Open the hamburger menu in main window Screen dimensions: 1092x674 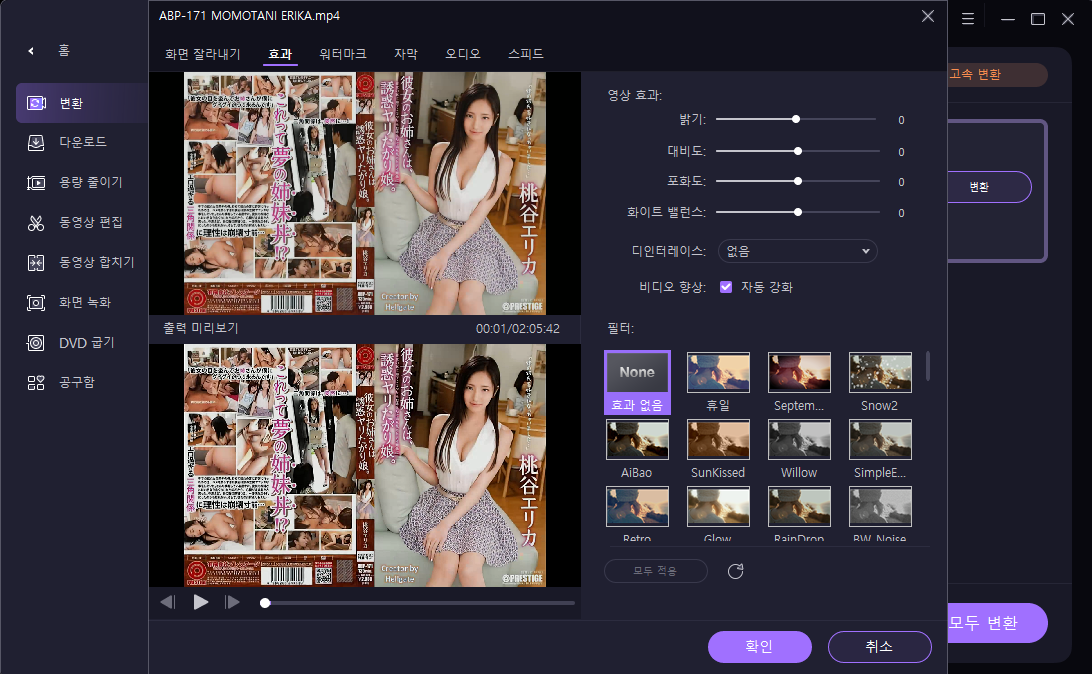968,19
